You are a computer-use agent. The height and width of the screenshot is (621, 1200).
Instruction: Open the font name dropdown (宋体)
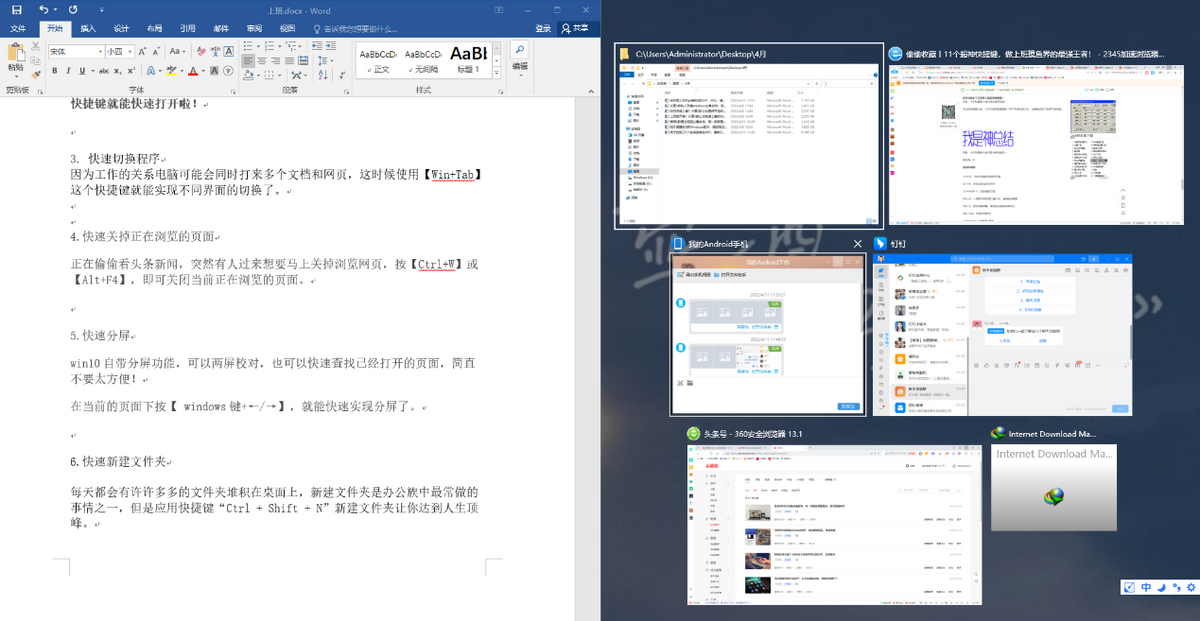tap(101, 51)
